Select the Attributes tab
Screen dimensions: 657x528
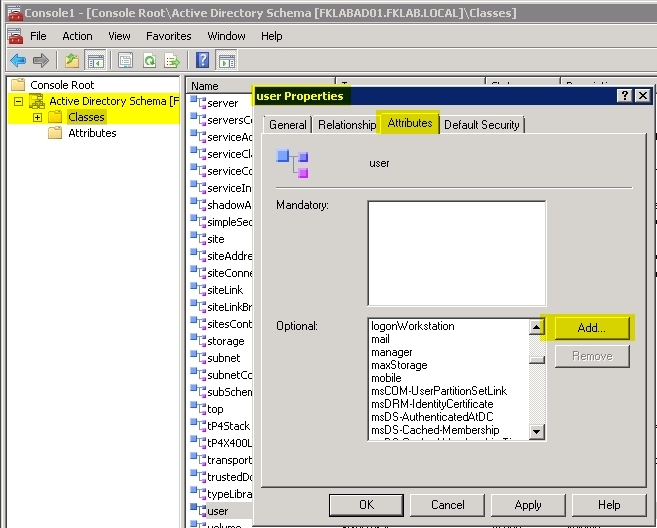tap(409, 123)
